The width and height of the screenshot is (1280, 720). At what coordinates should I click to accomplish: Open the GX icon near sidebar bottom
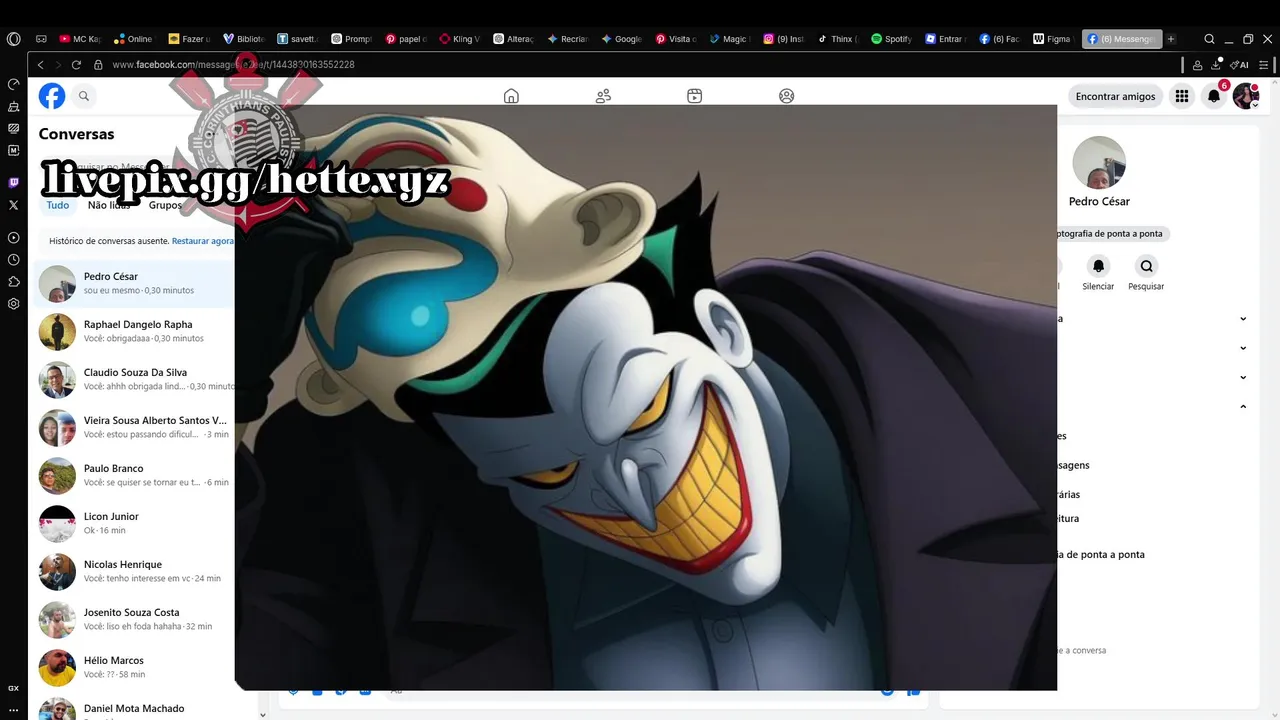[x=13, y=688]
